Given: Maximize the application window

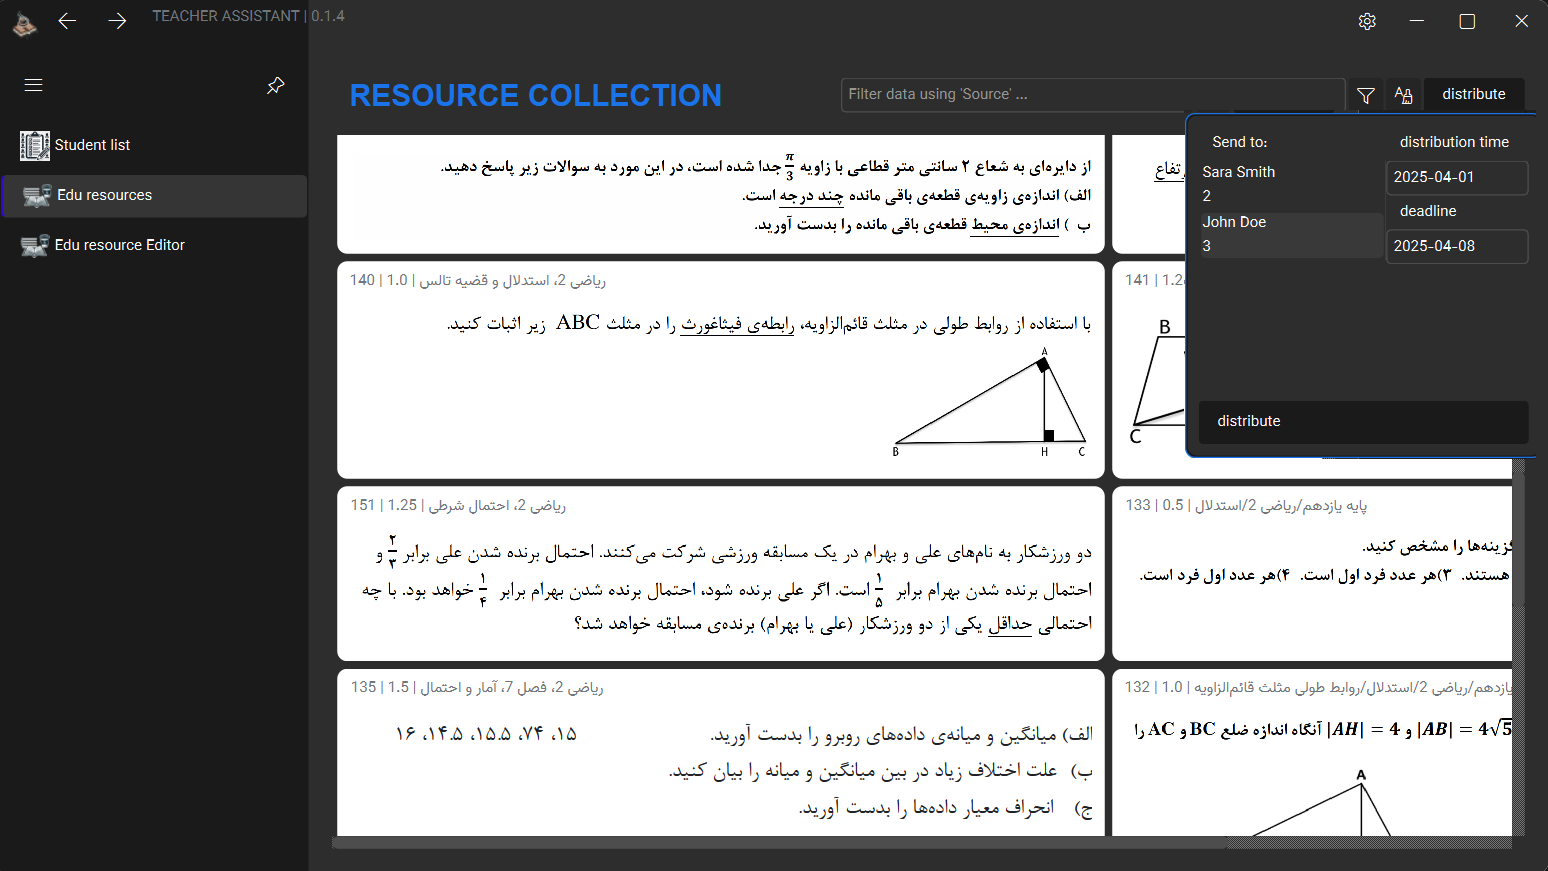Looking at the screenshot, I should coord(1467,21).
